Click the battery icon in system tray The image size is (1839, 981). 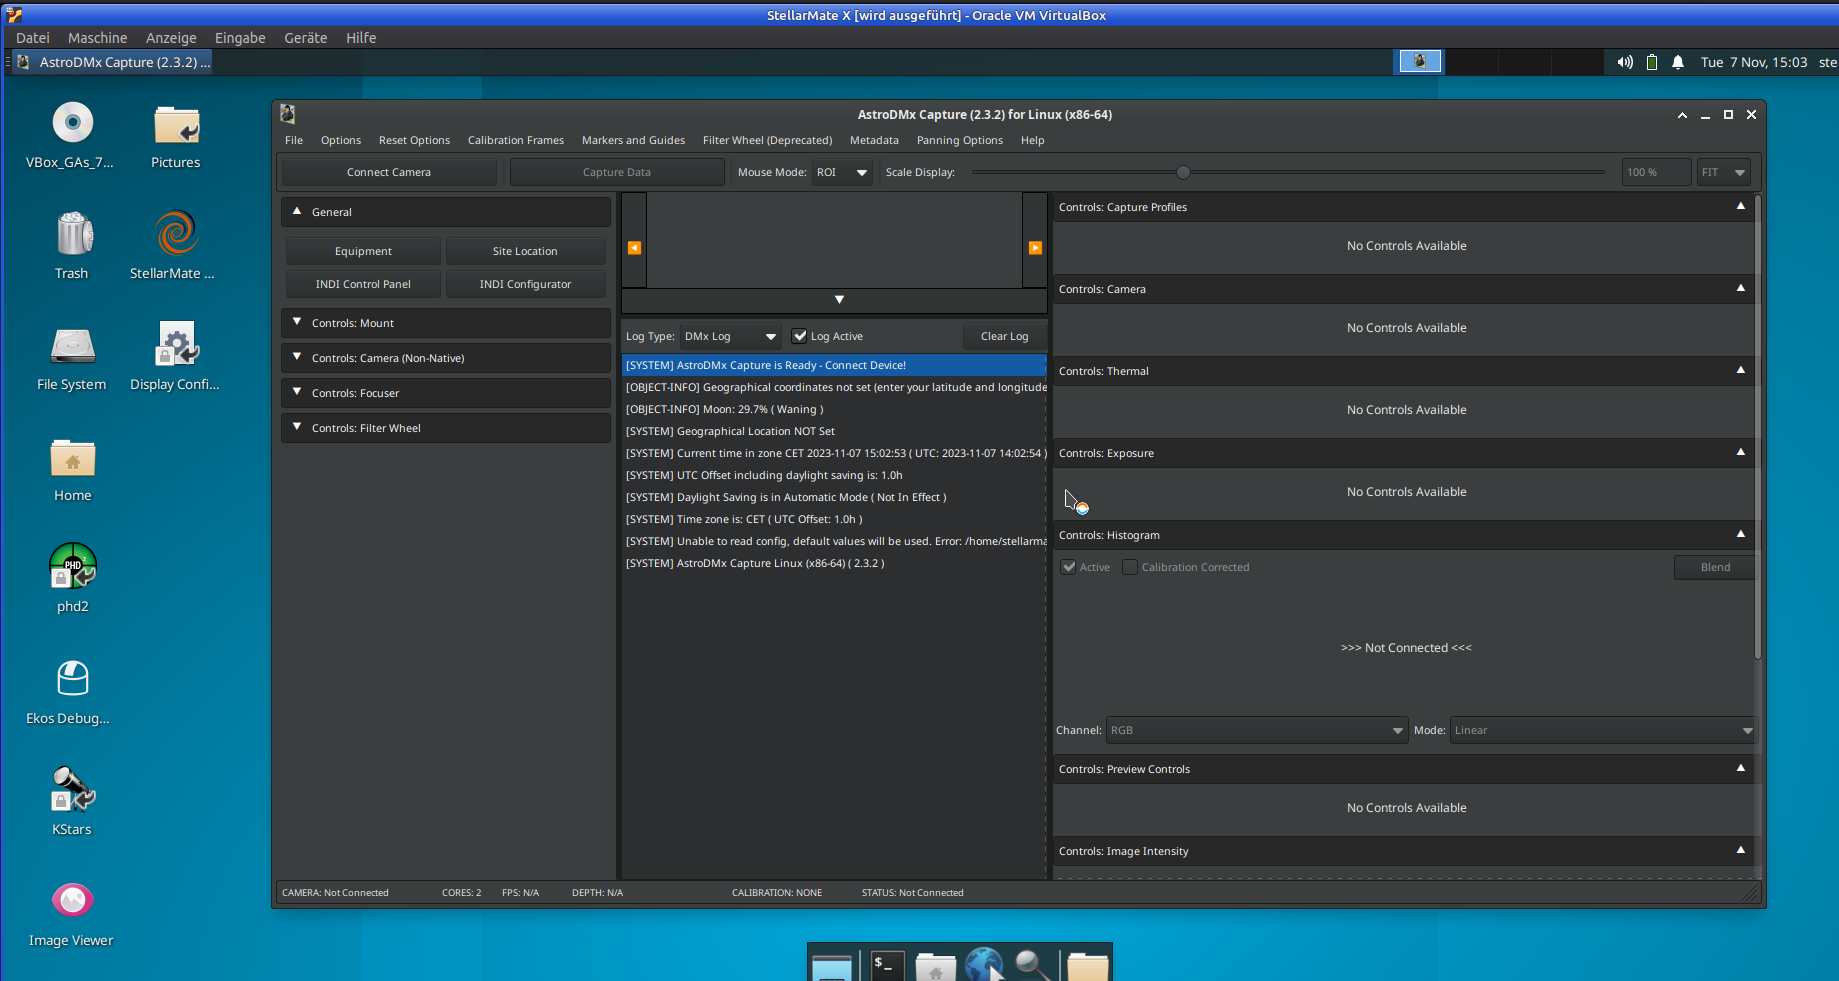[1652, 62]
